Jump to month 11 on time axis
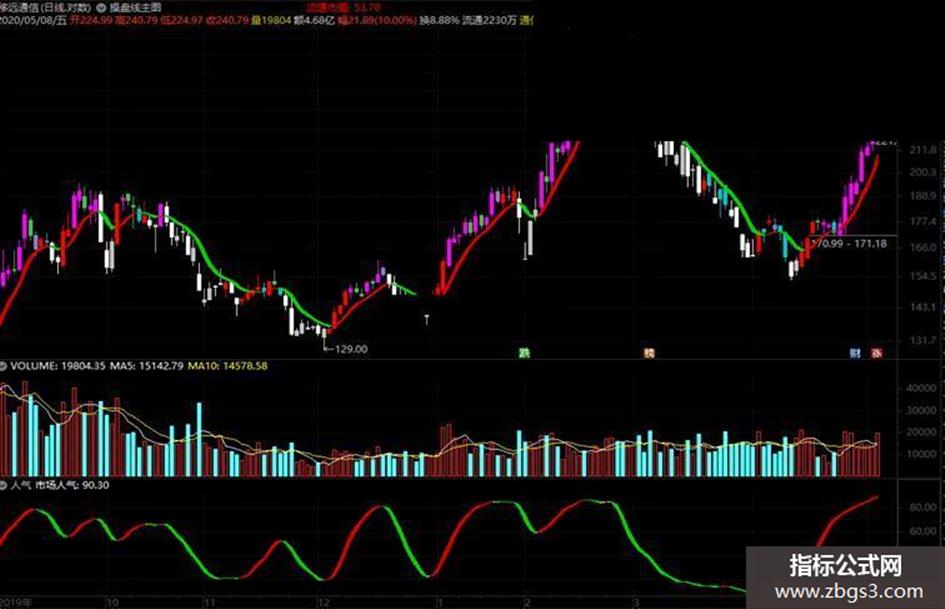This screenshot has width=945, height=609. (x=209, y=602)
